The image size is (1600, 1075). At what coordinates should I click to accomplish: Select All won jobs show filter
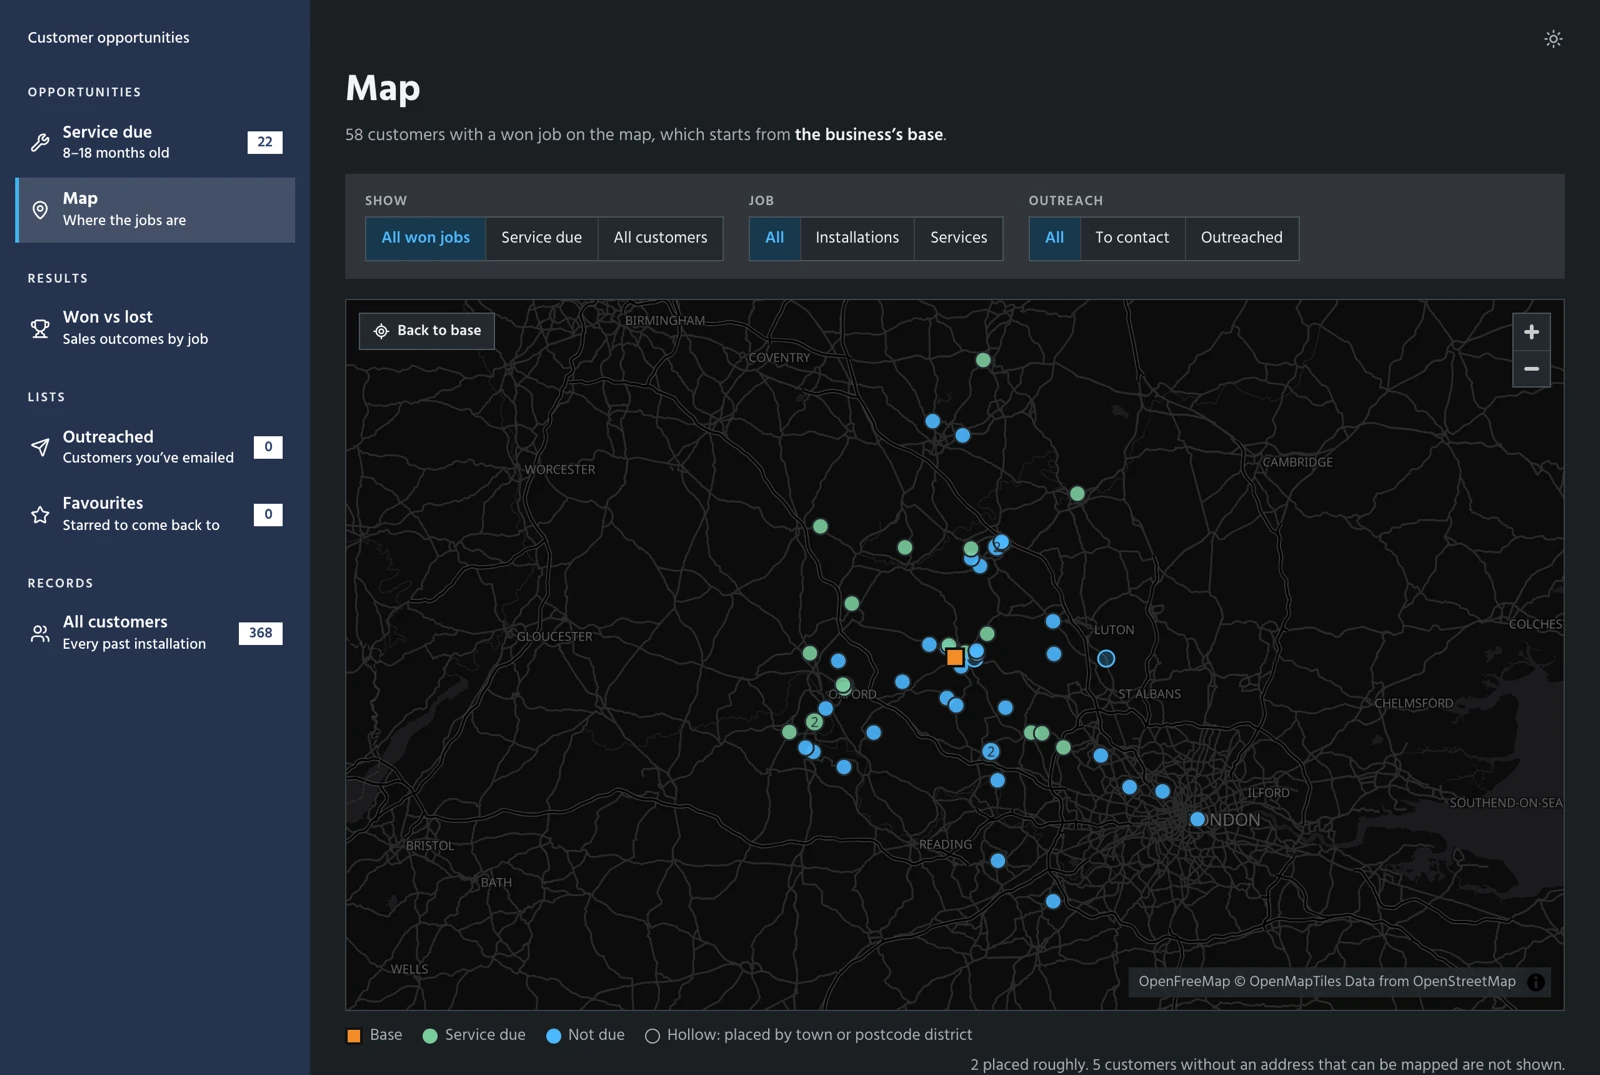pyautogui.click(x=425, y=238)
